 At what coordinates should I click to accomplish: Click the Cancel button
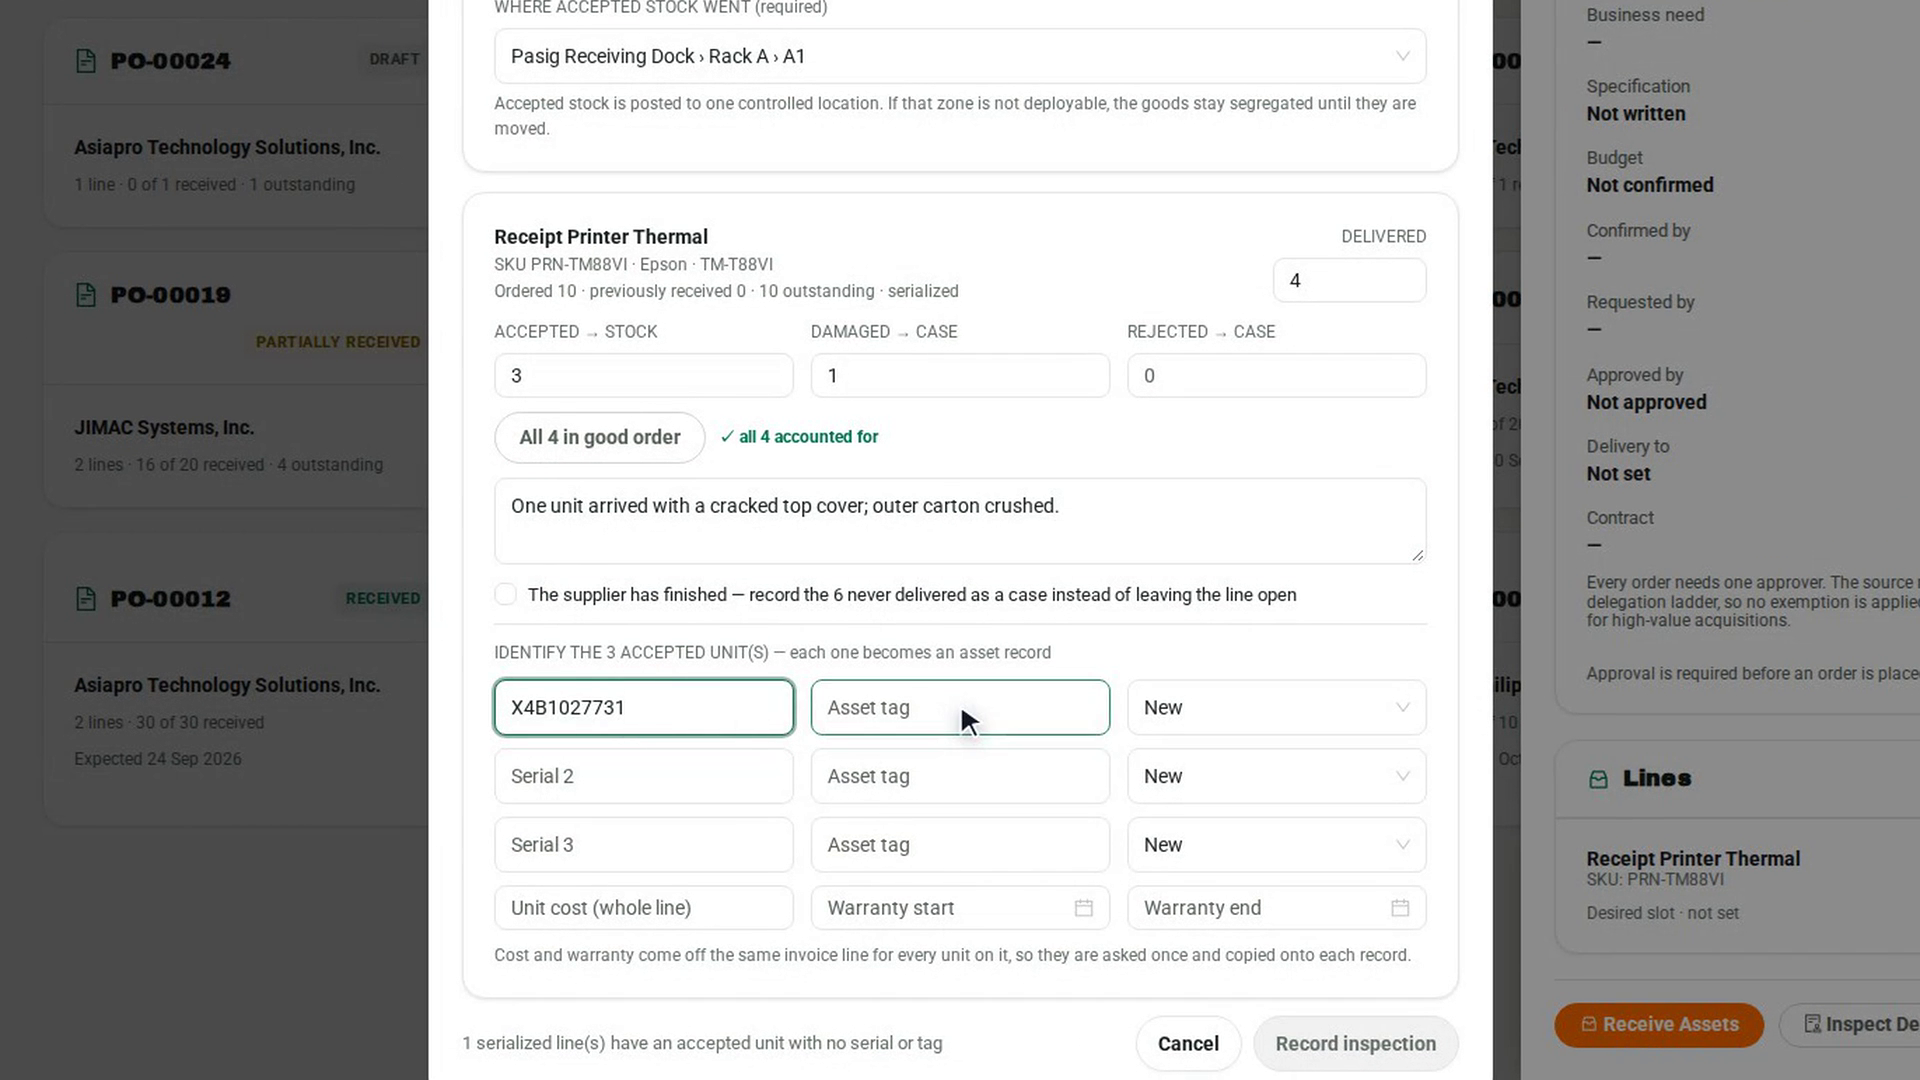pyautogui.click(x=1188, y=1044)
